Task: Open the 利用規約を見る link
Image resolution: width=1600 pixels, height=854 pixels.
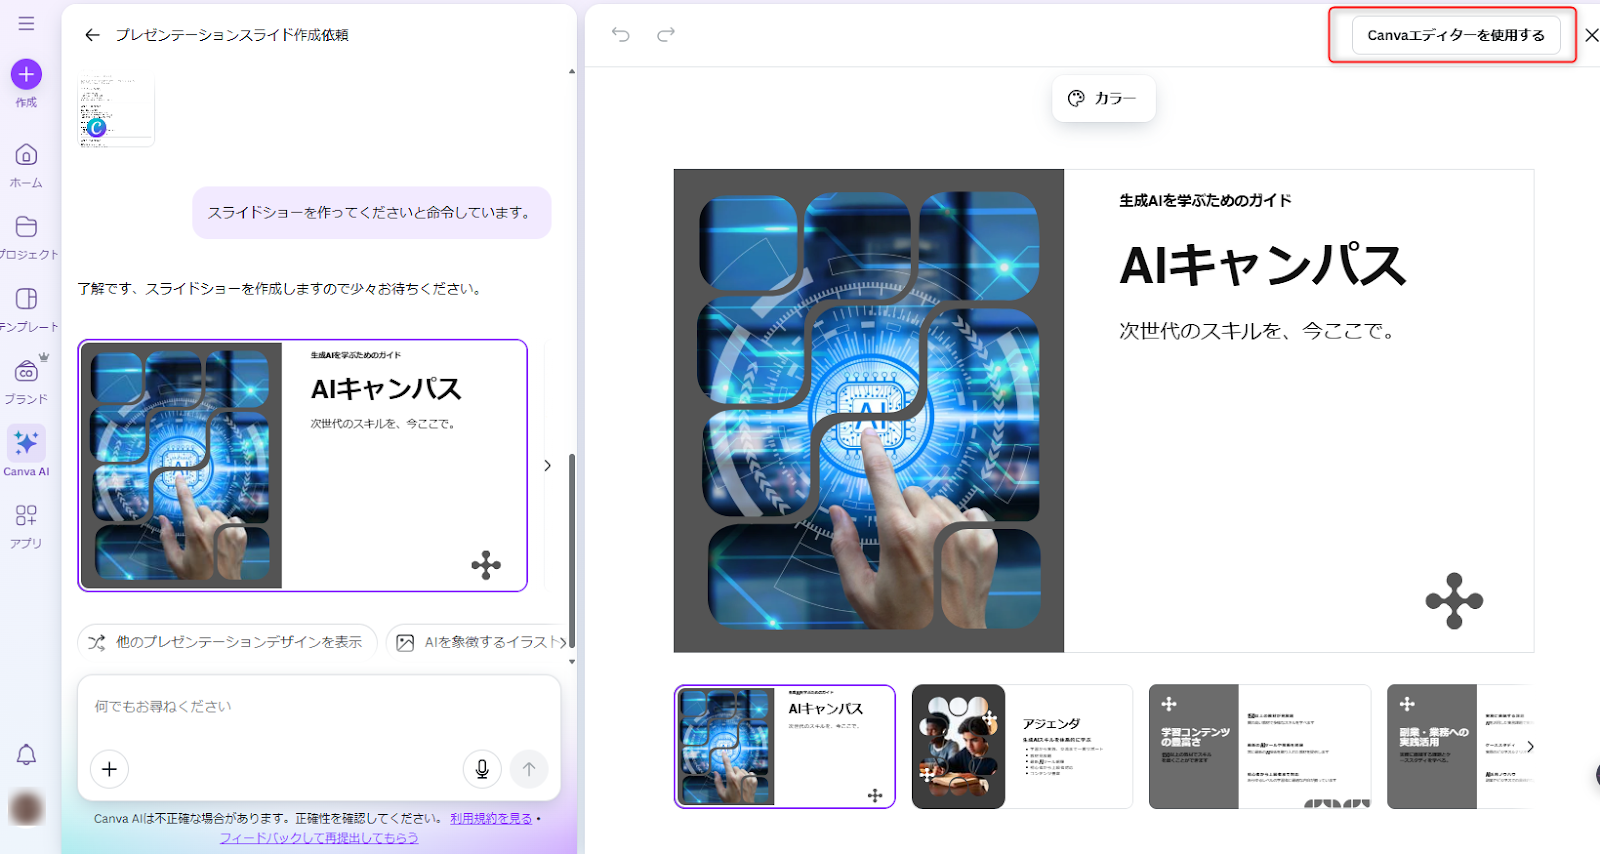Action: (490, 818)
